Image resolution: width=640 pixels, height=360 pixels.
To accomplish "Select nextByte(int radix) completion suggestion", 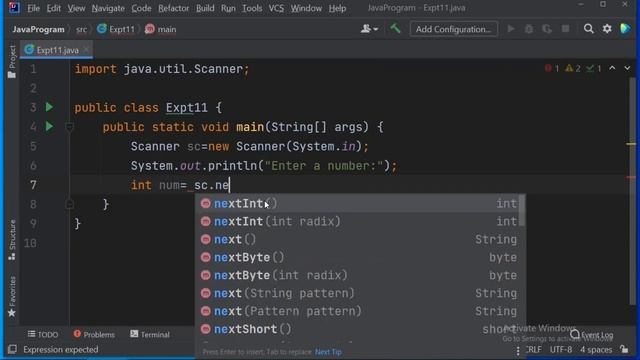I will [x=359, y=275].
